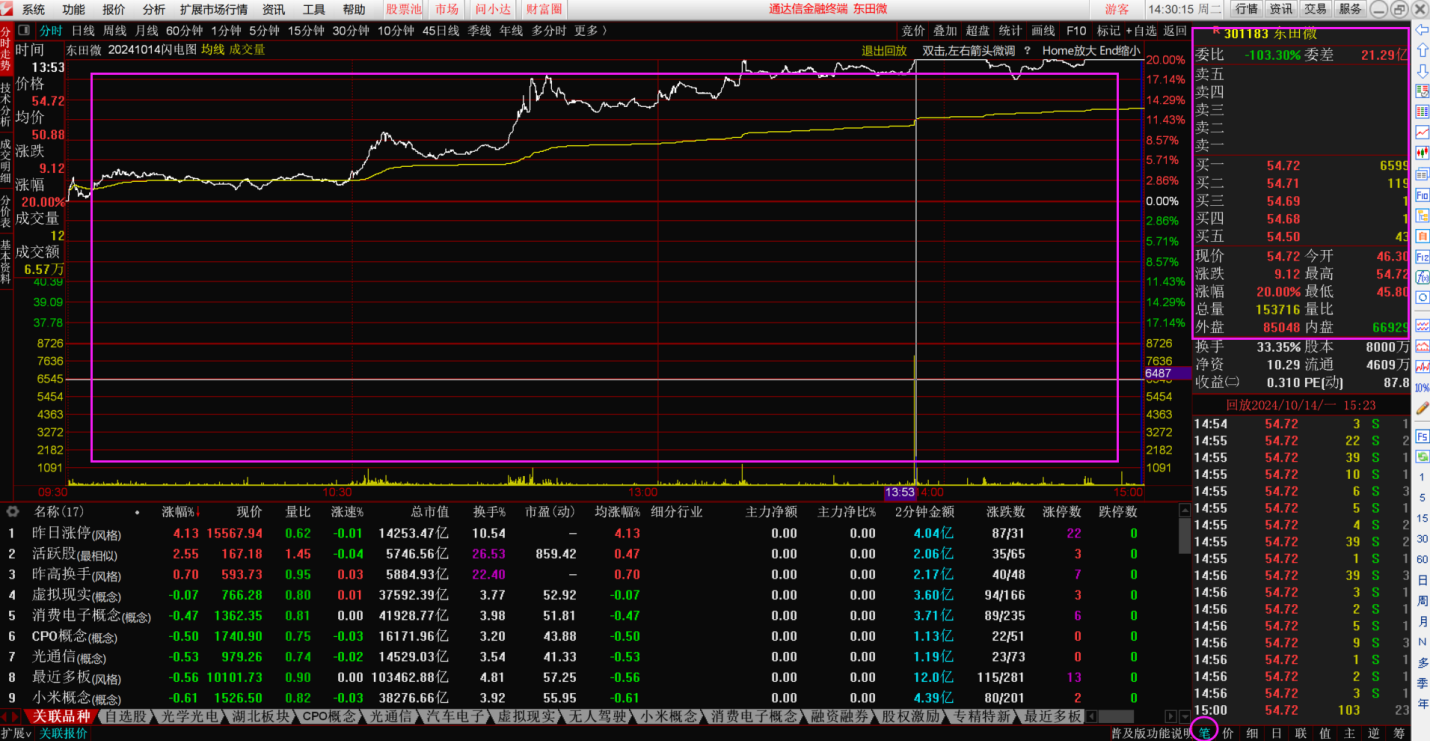Switch to the 自选股 bottom tab
This screenshot has width=1430, height=741.
(126, 716)
